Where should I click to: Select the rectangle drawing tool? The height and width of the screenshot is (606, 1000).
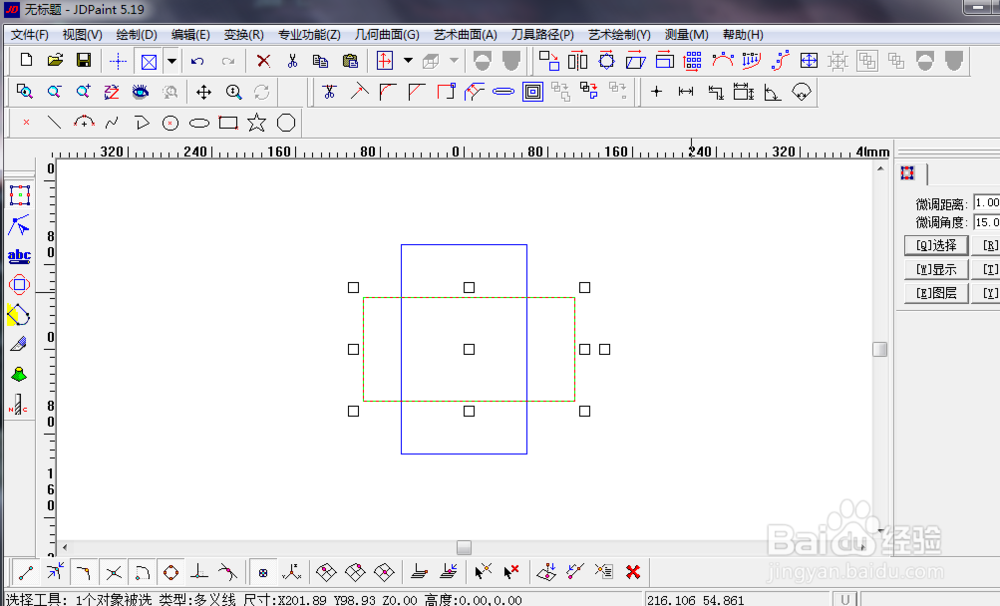[x=228, y=122]
